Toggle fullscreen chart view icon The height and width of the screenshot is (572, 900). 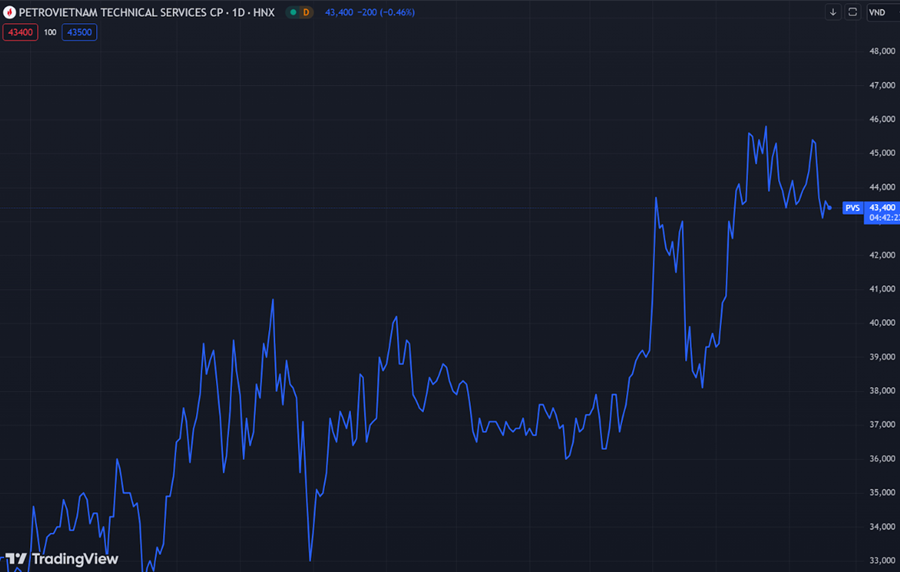(852, 13)
